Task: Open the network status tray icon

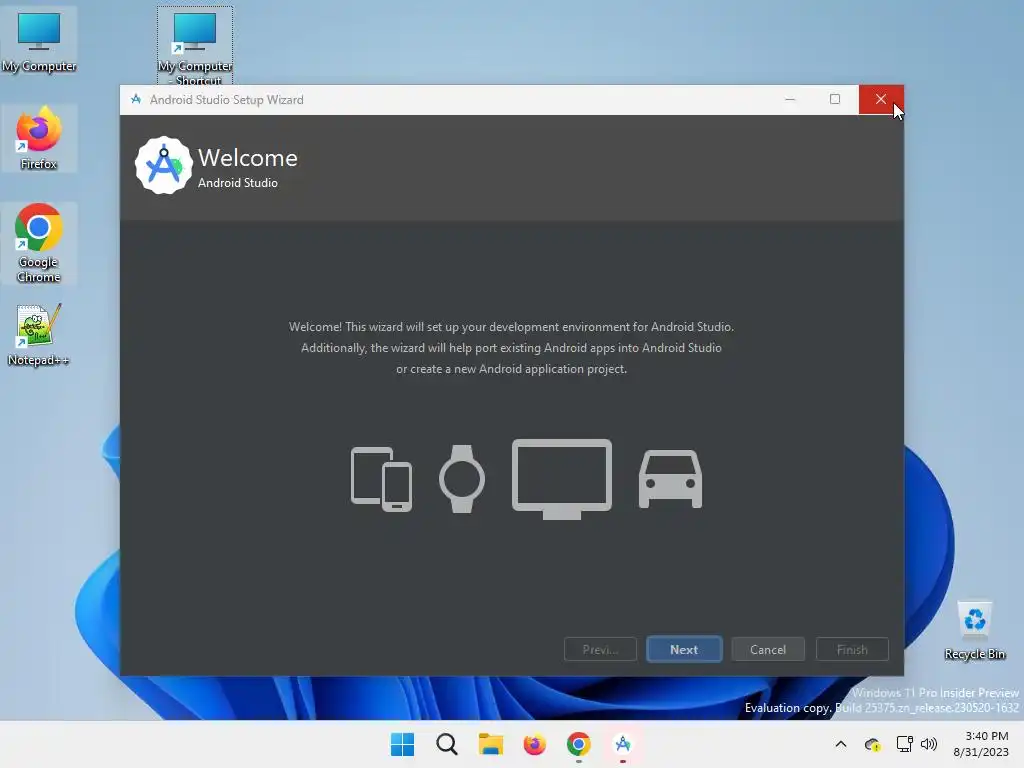Action: (904, 744)
